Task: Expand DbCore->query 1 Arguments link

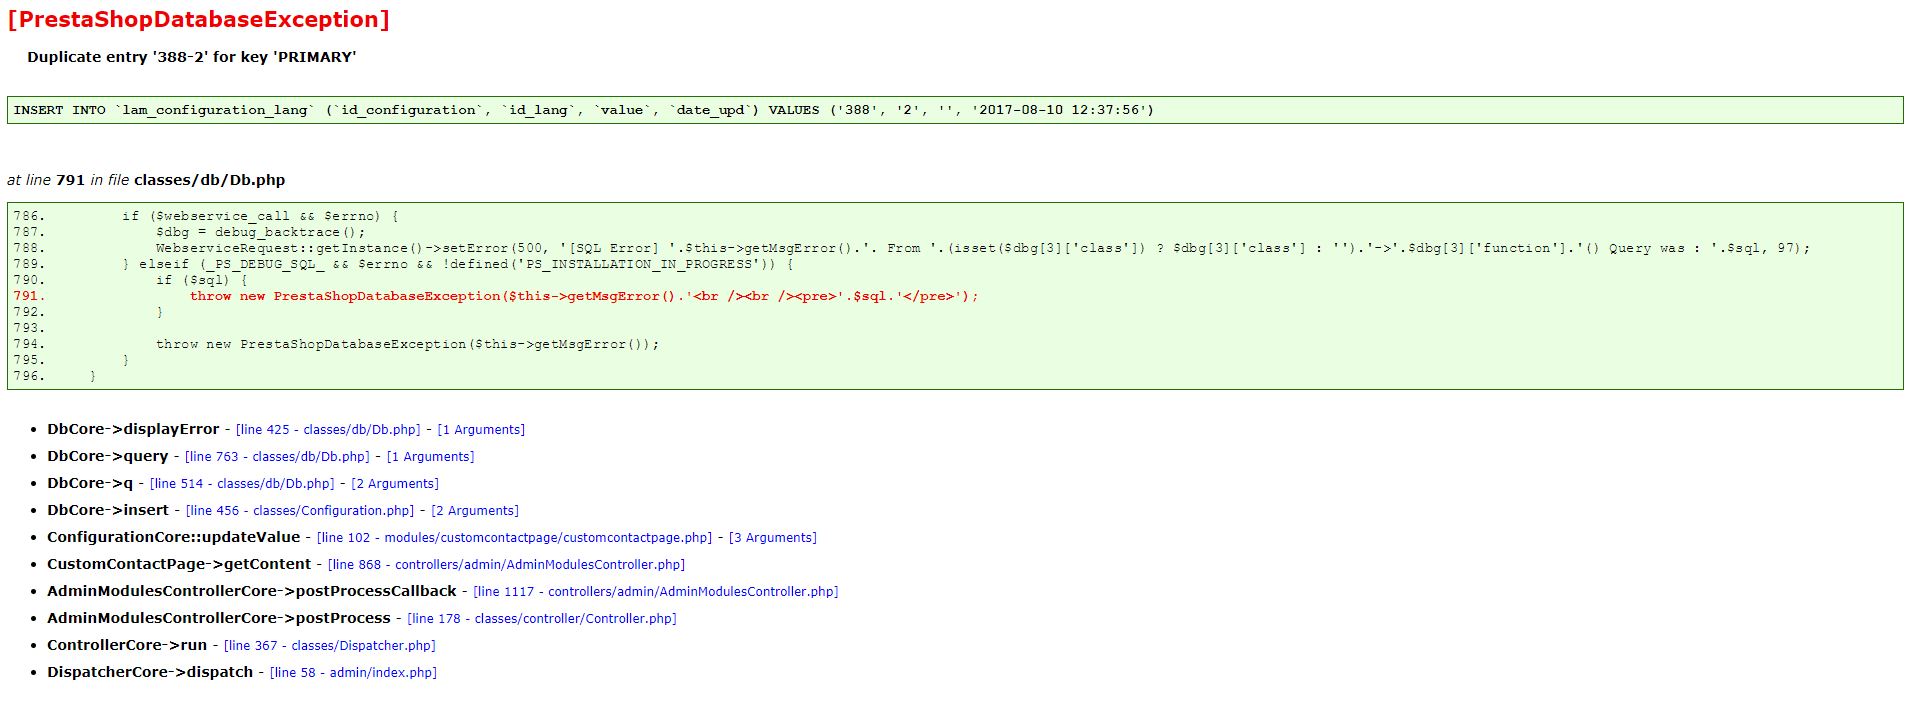Action: [x=430, y=457]
